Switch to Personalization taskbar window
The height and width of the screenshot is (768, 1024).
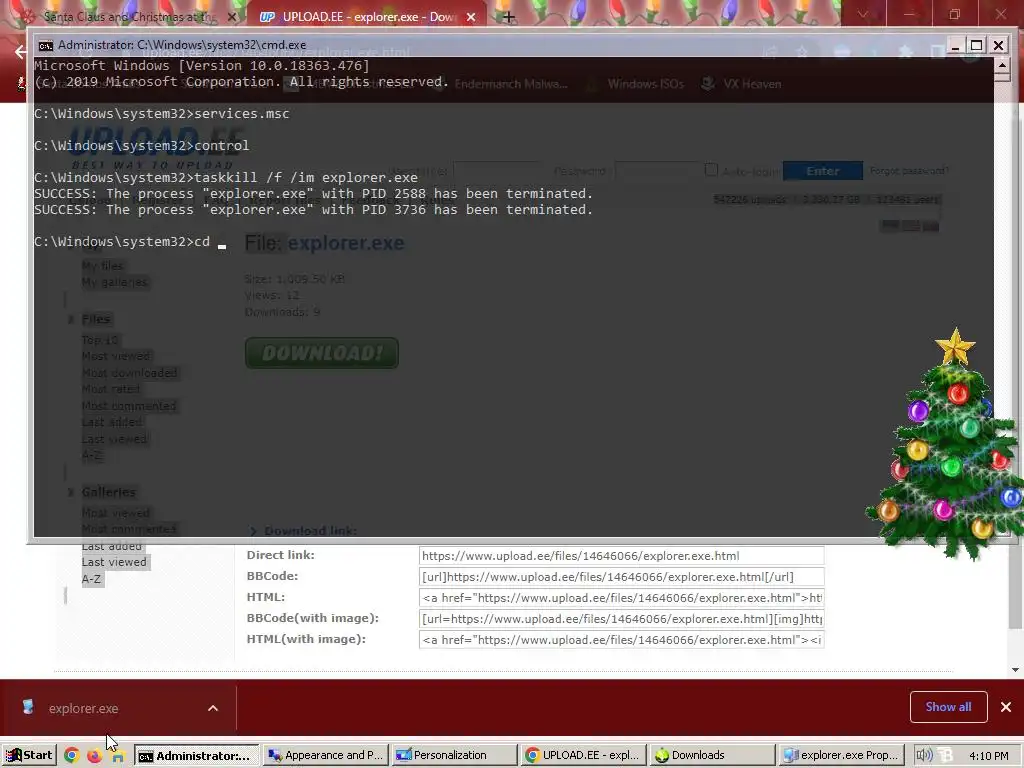point(455,755)
